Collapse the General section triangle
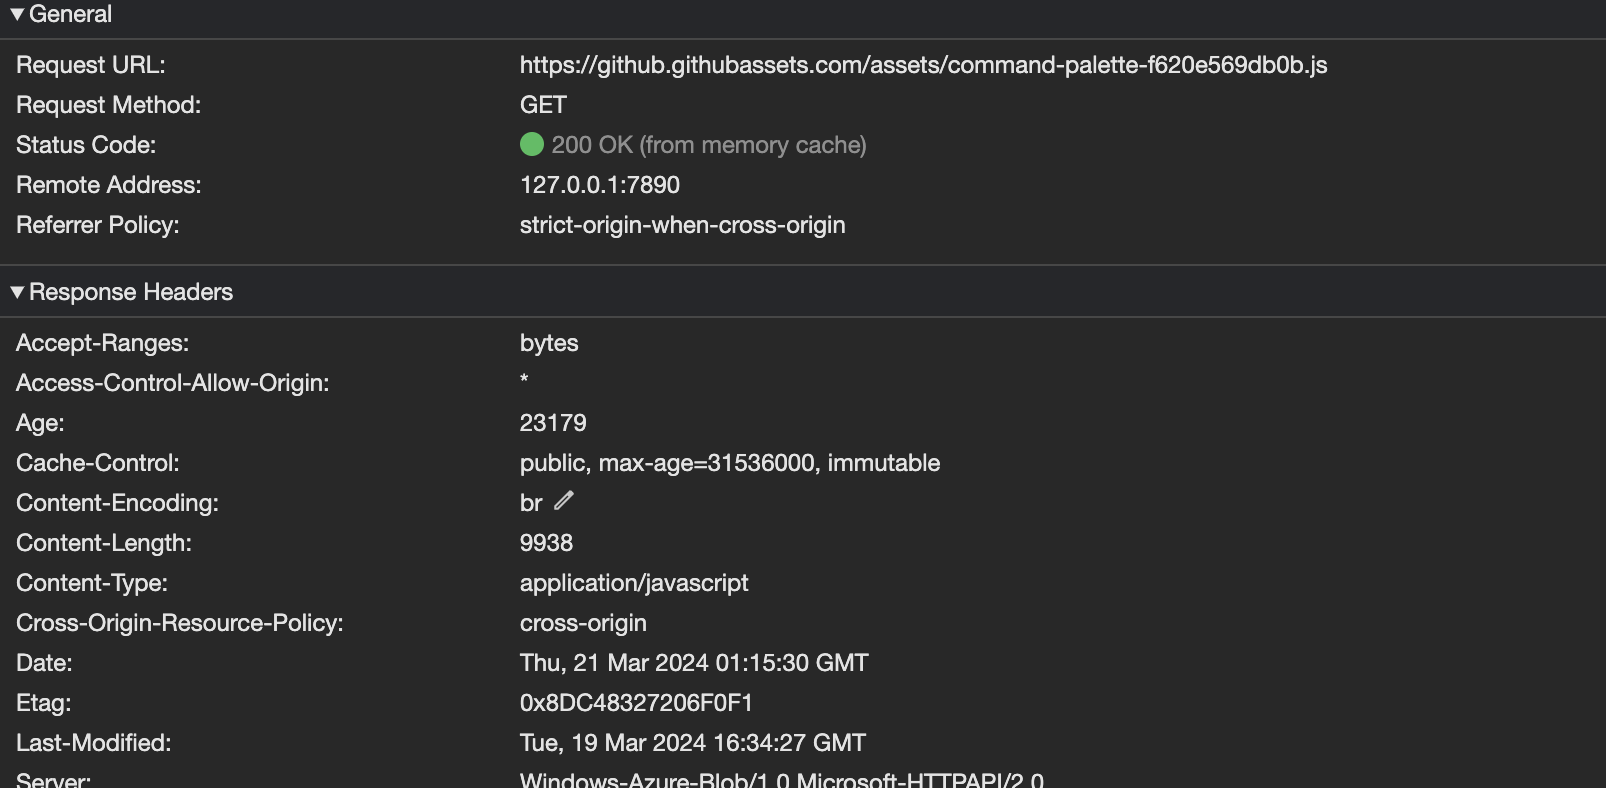The height and width of the screenshot is (788, 1606). click(17, 14)
